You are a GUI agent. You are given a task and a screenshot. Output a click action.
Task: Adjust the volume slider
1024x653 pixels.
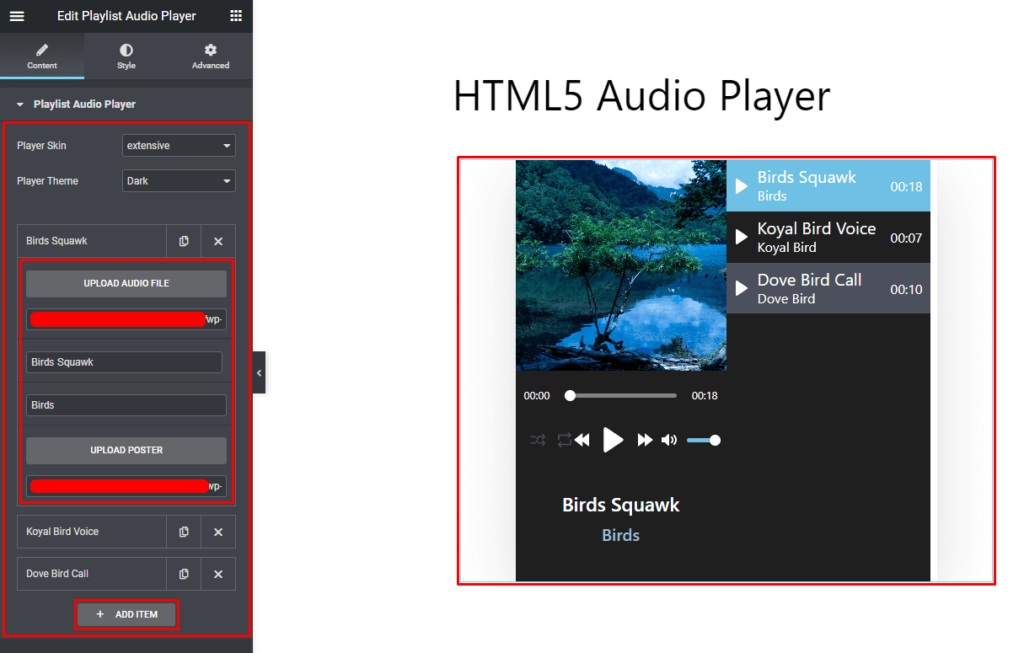pyautogui.click(x=703, y=439)
